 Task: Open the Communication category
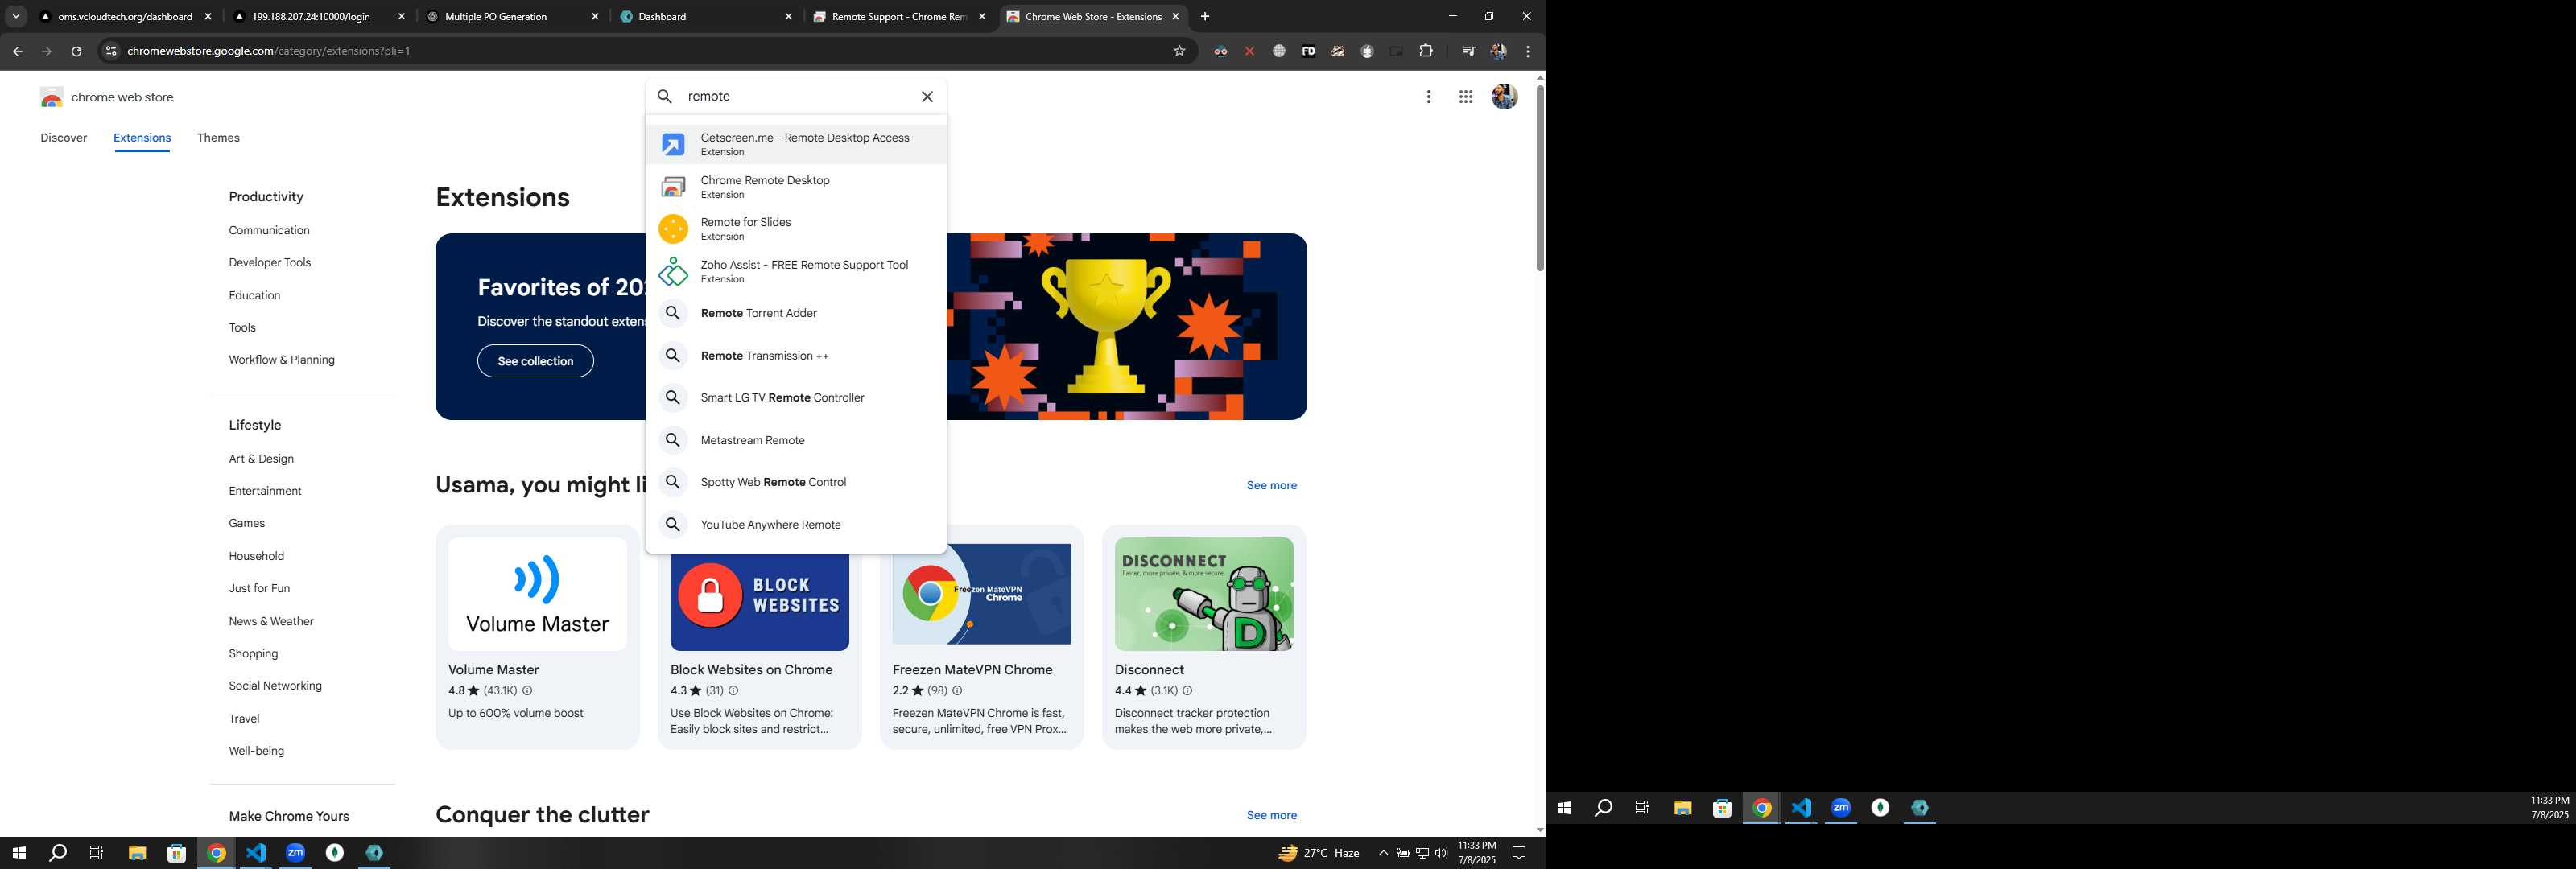pyautogui.click(x=269, y=230)
